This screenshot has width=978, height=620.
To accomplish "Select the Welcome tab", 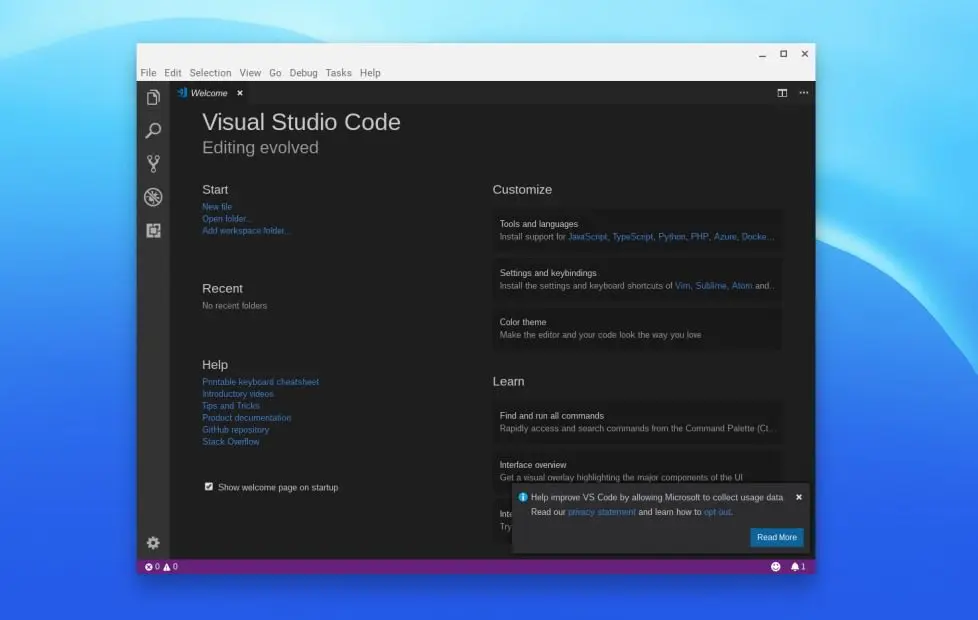I will tap(208, 93).
